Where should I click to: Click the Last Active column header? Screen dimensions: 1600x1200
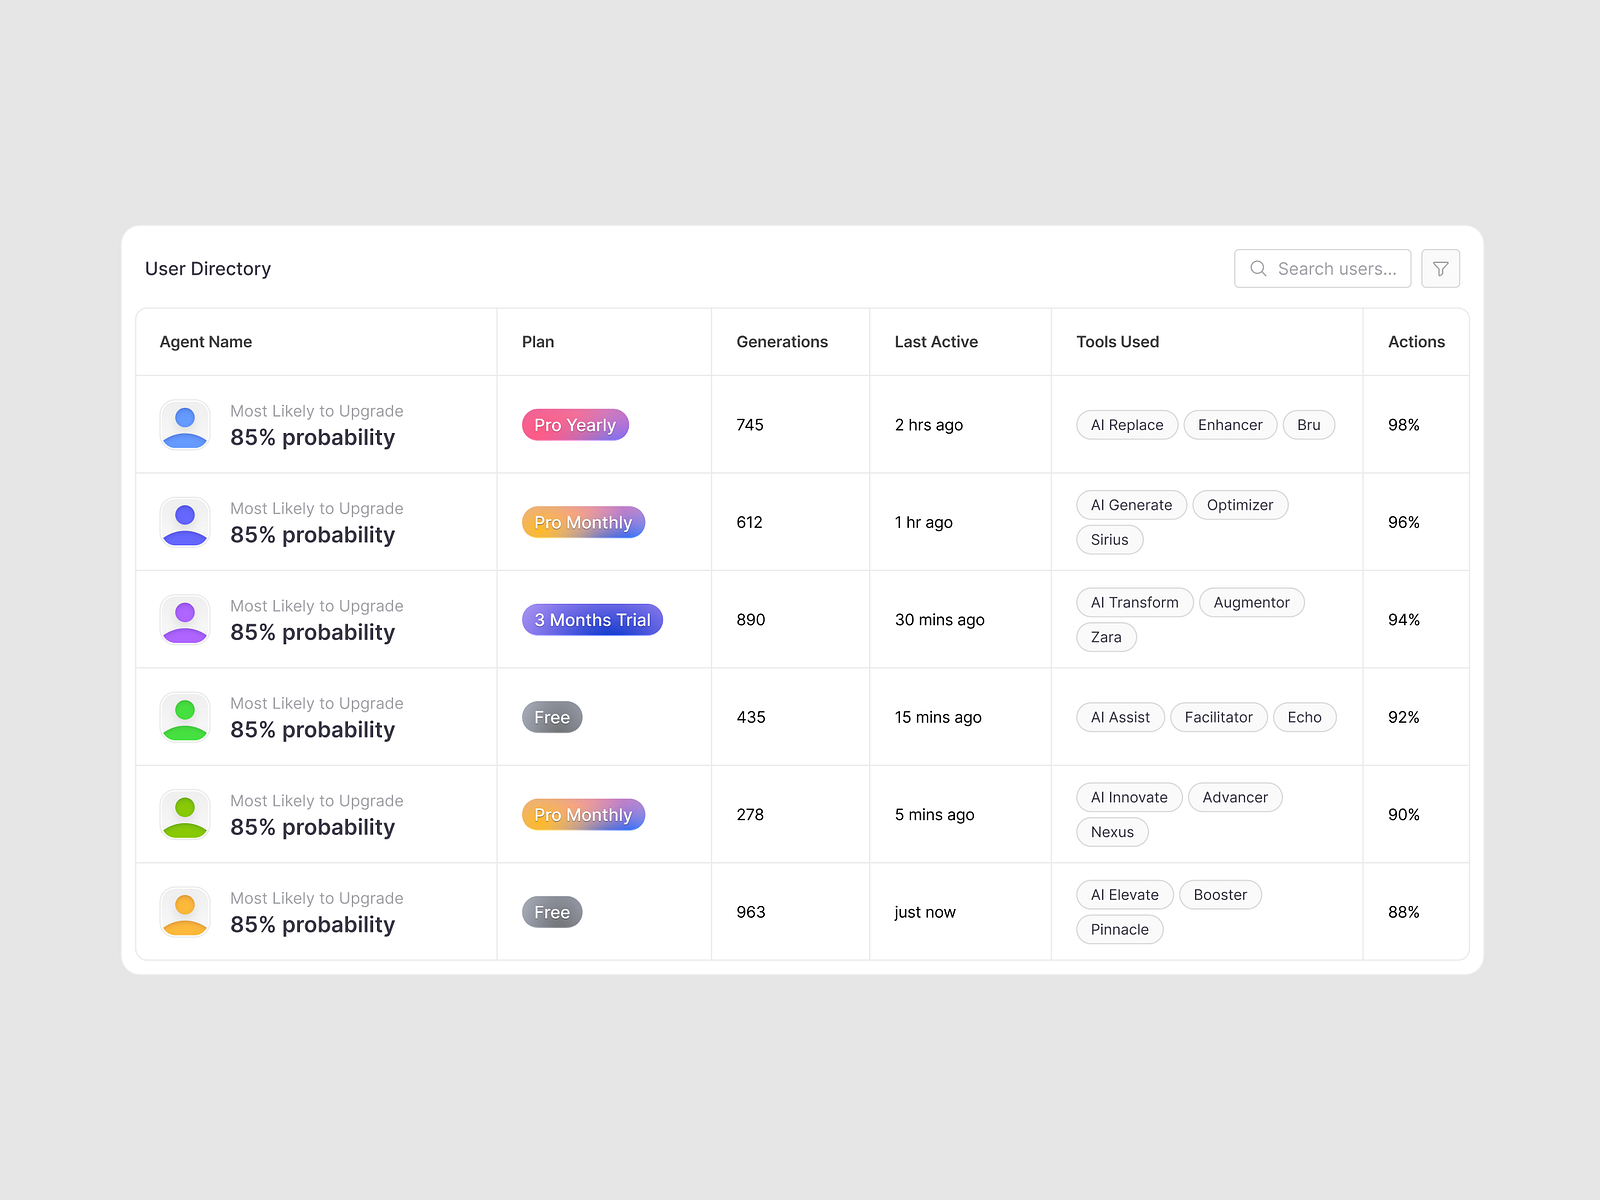point(936,341)
